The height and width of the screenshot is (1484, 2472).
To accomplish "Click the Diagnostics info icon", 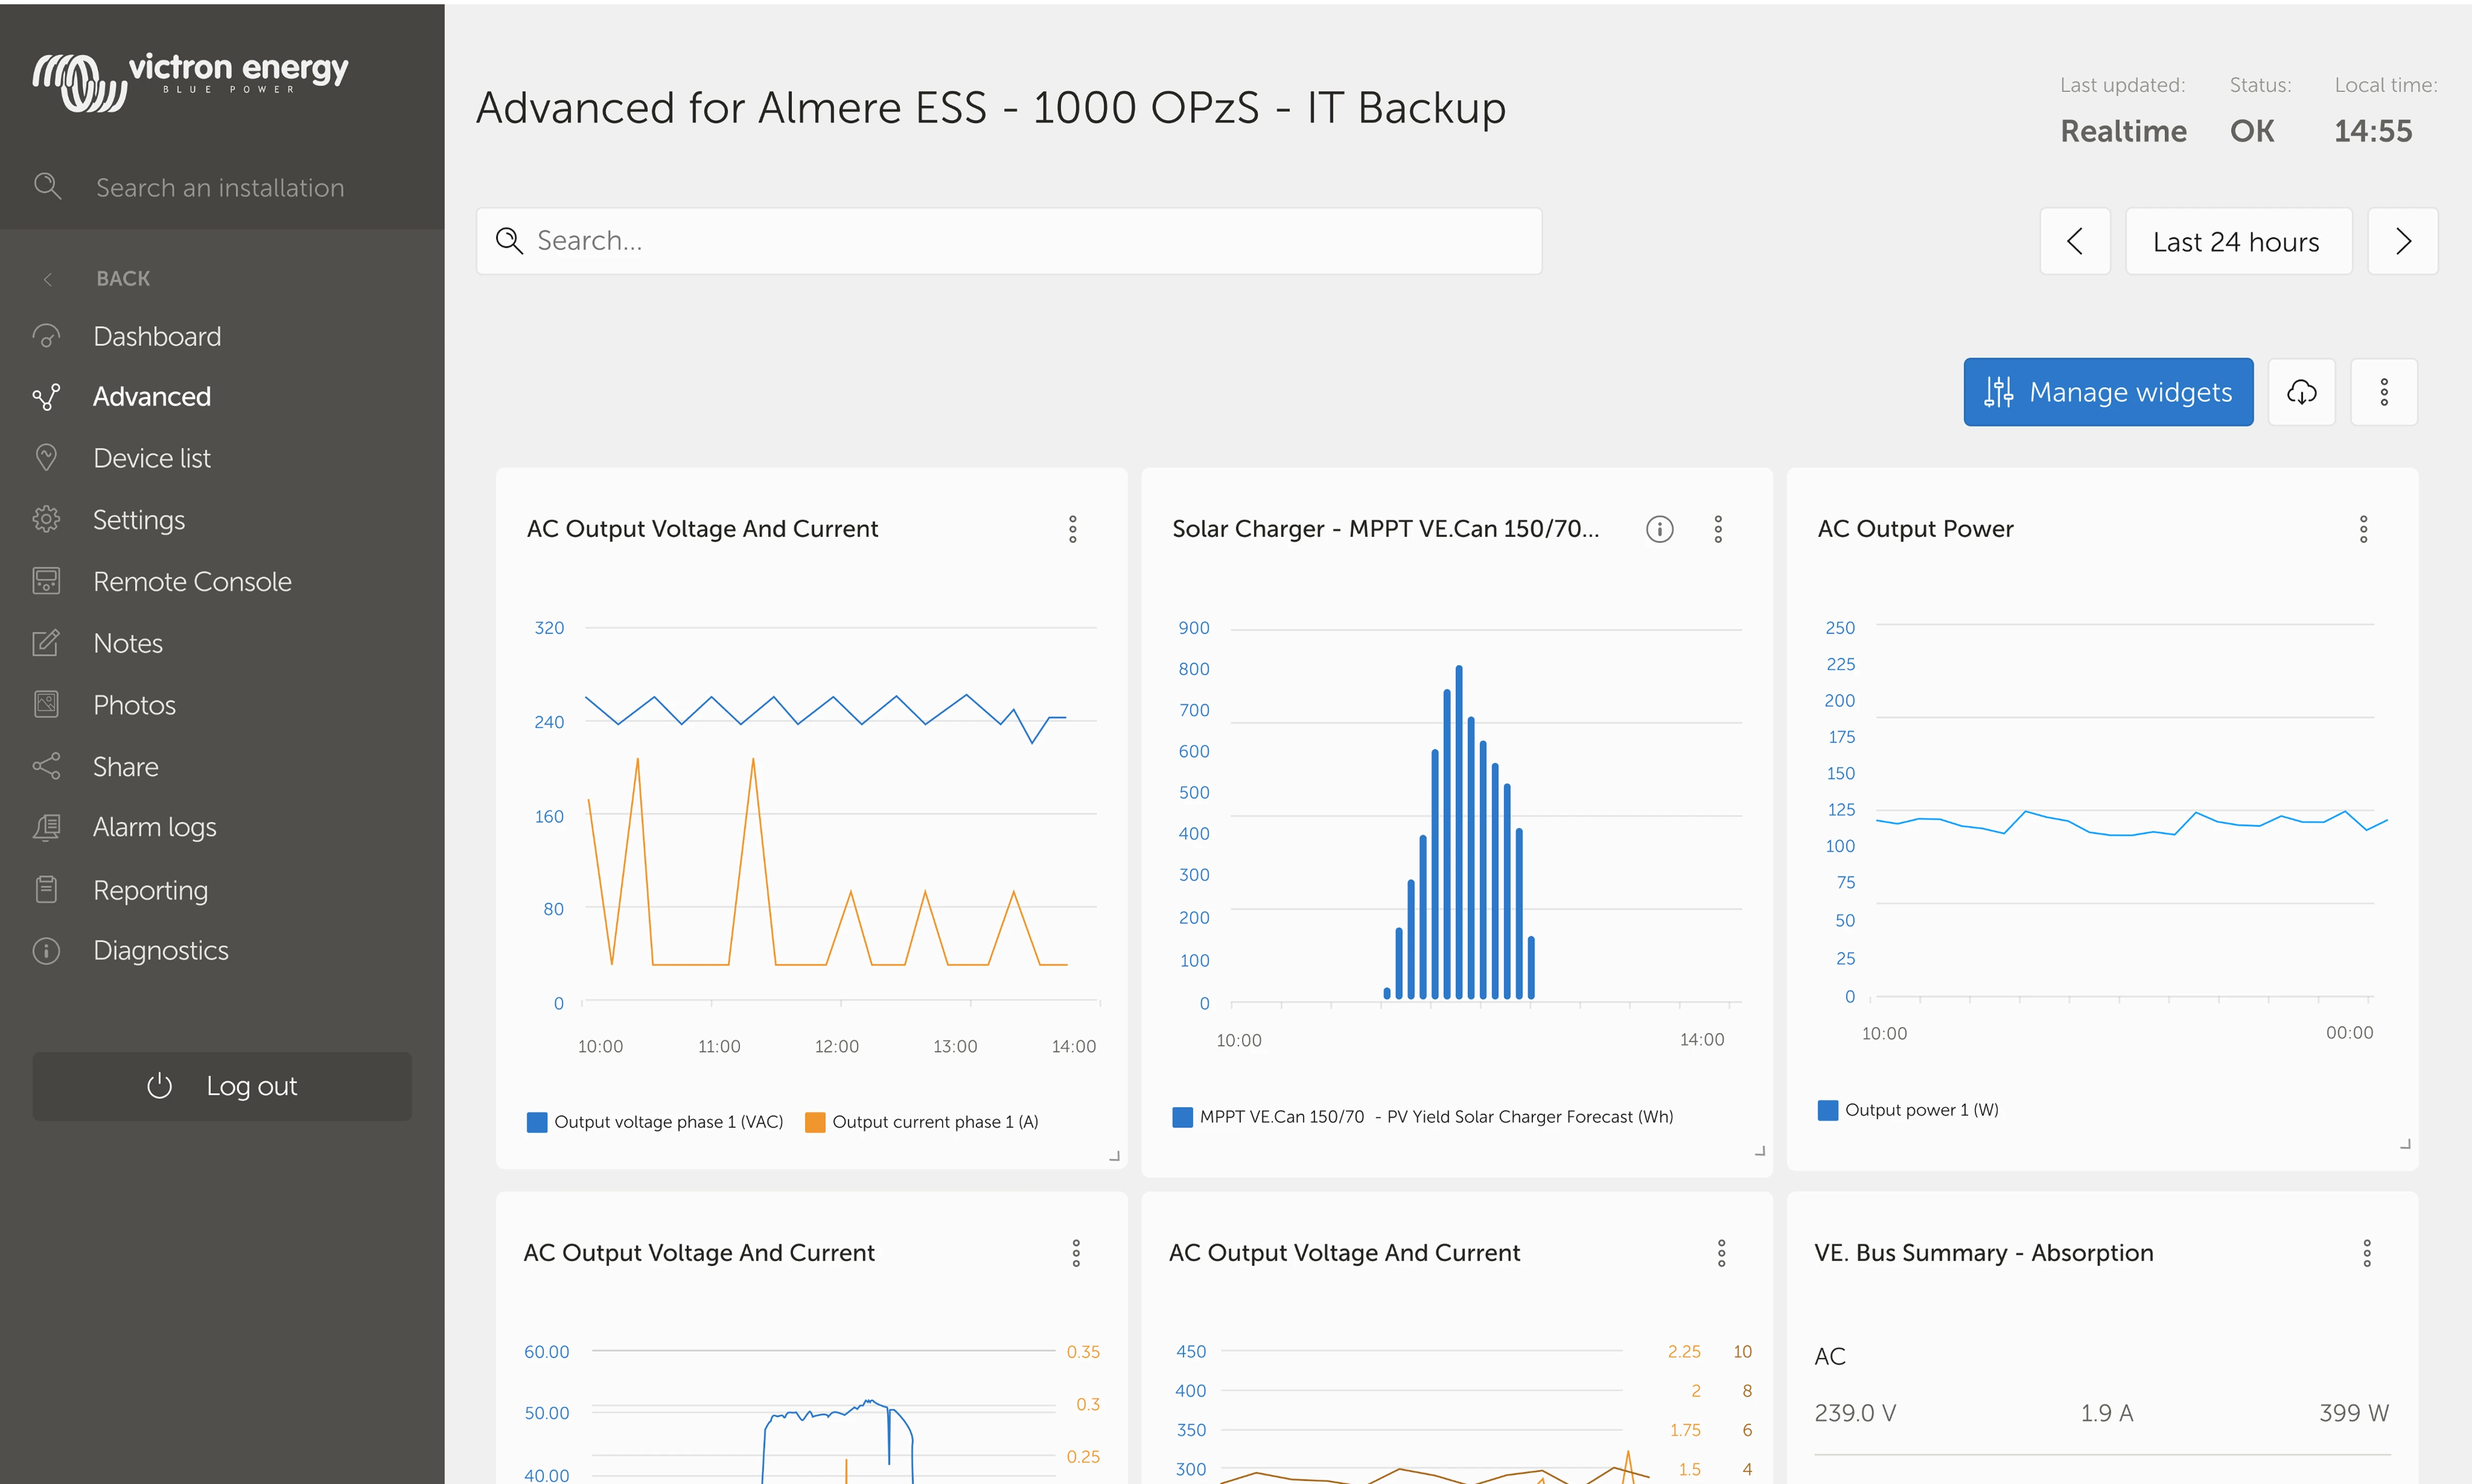I will [46, 950].
